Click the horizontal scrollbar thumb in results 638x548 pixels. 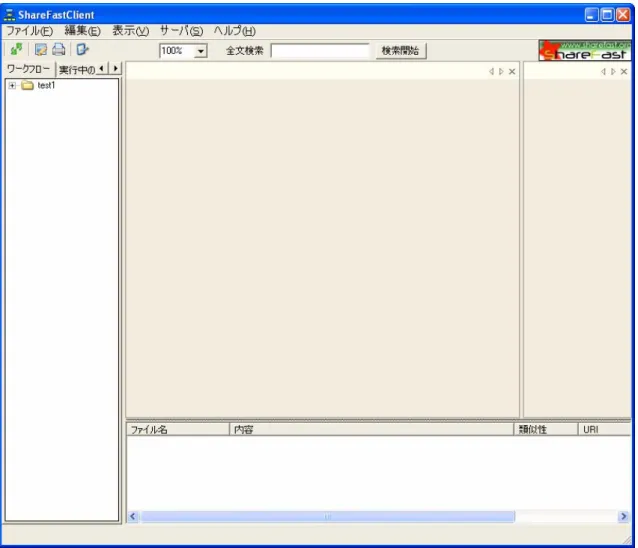click(328, 517)
